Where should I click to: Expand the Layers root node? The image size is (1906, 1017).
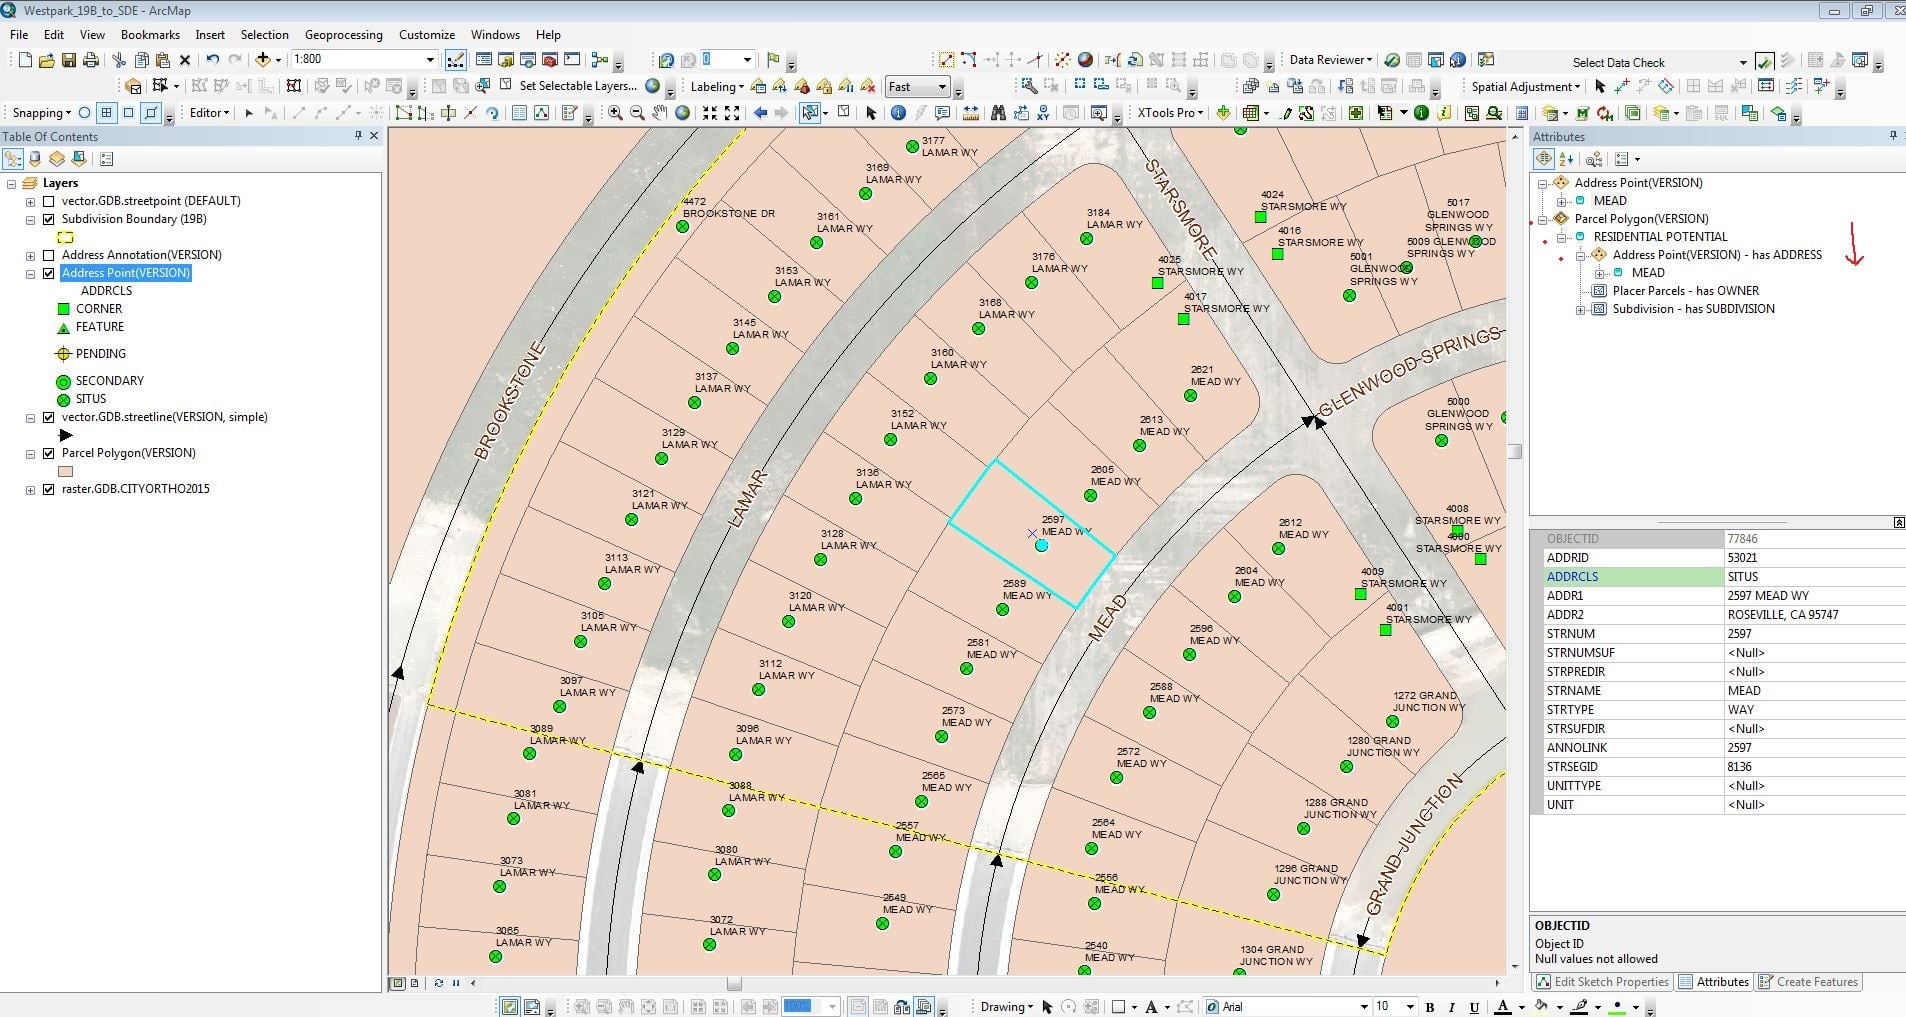11,184
